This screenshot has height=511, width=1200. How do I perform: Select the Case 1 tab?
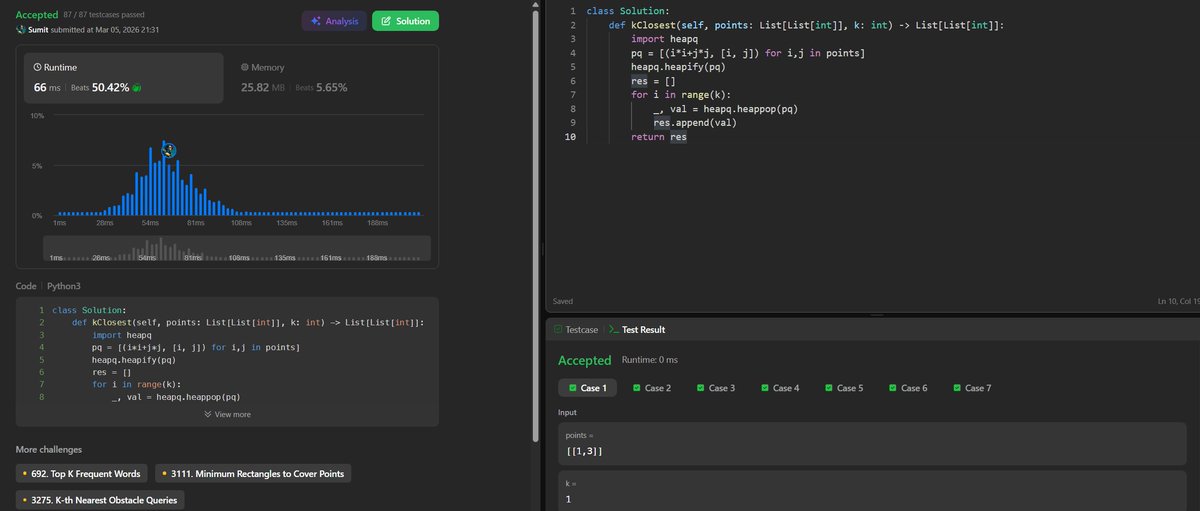tap(588, 388)
